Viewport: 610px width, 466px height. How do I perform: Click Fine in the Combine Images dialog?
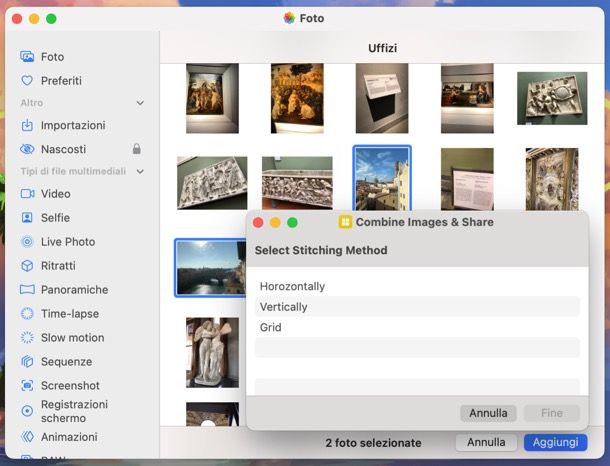pyautogui.click(x=552, y=413)
